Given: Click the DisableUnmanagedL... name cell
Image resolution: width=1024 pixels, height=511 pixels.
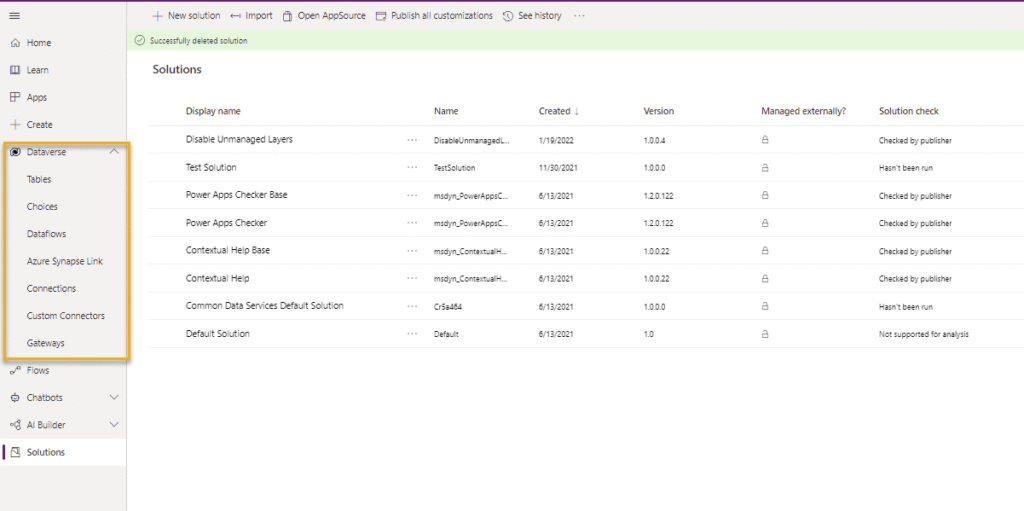Looking at the screenshot, I should 472,140.
